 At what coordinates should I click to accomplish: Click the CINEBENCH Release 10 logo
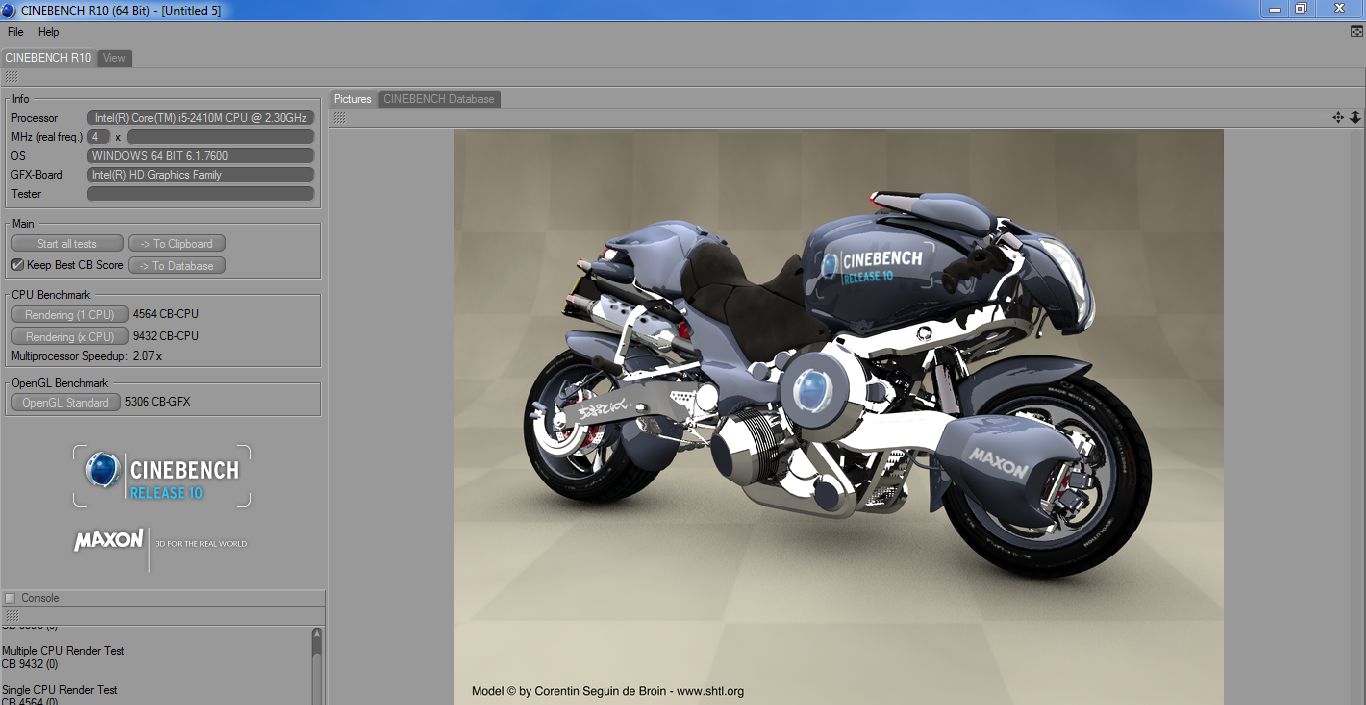[x=162, y=476]
